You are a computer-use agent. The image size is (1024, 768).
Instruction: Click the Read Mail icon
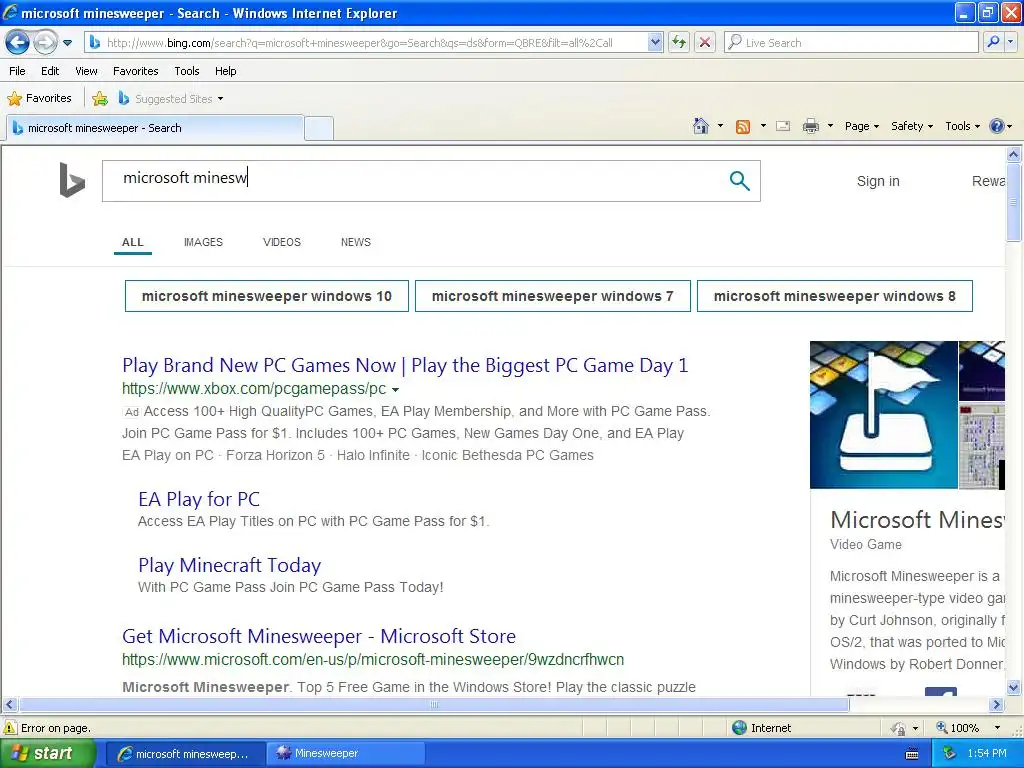pyautogui.click(x=783, y=127)
